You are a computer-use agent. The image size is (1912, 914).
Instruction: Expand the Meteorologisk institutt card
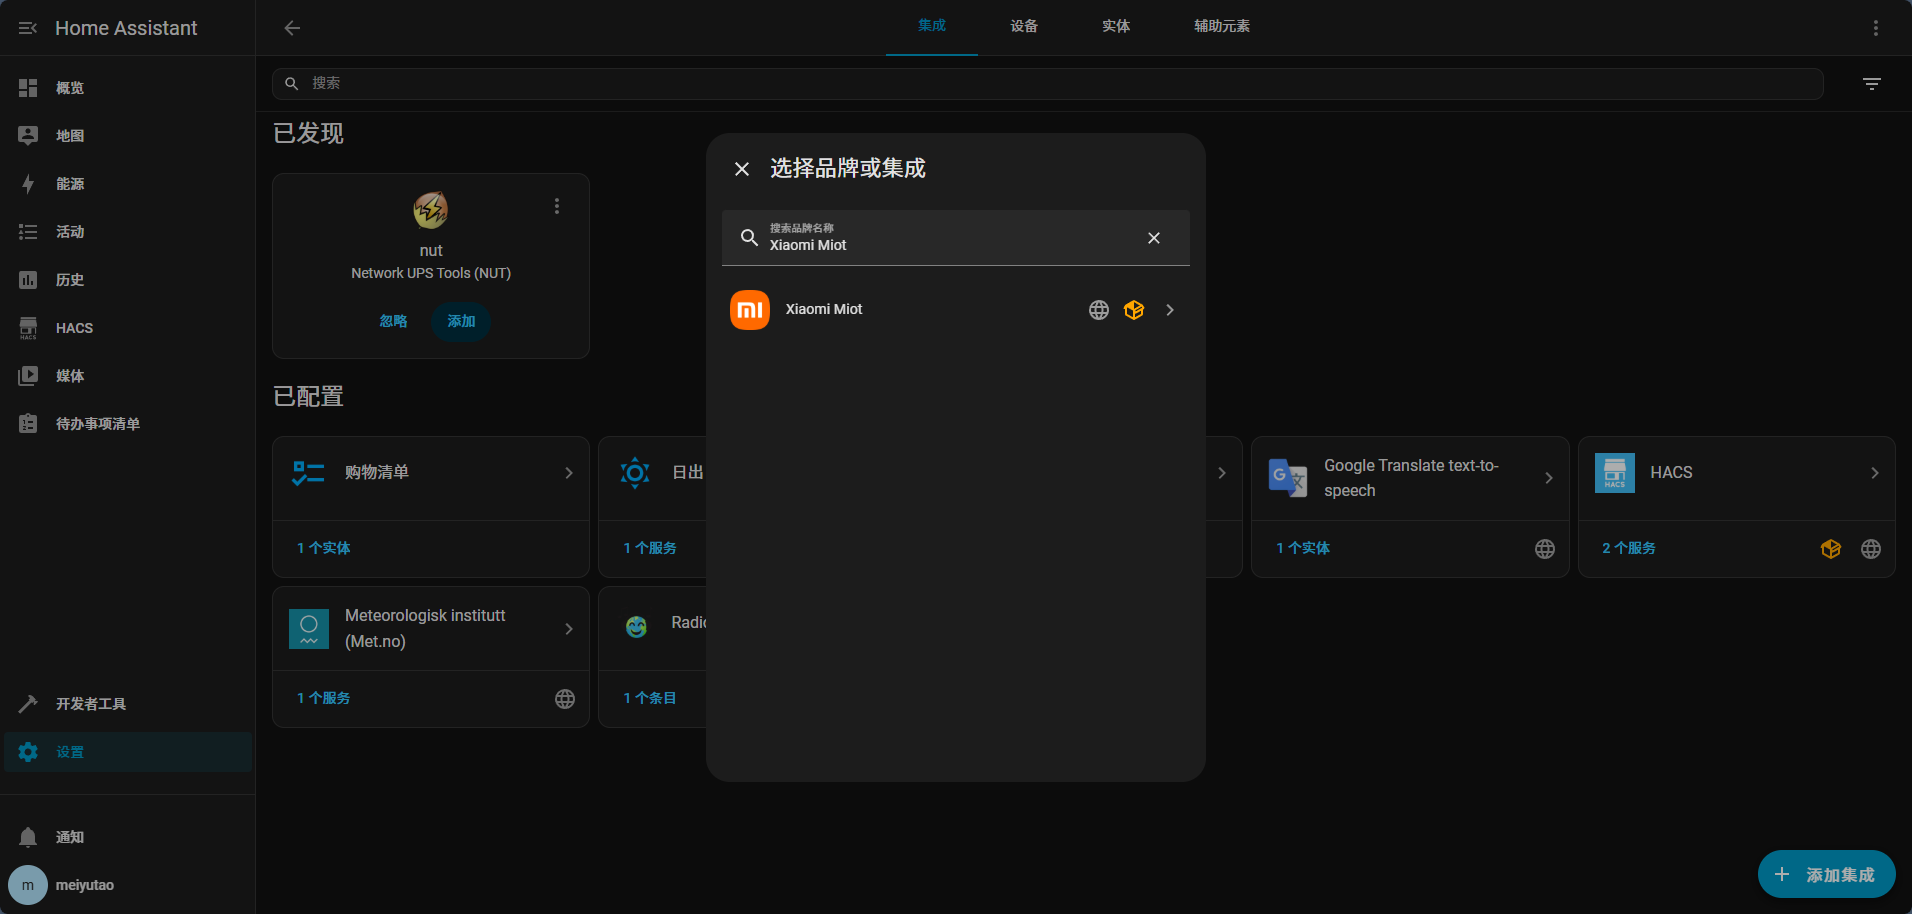(x=568, y=629)
